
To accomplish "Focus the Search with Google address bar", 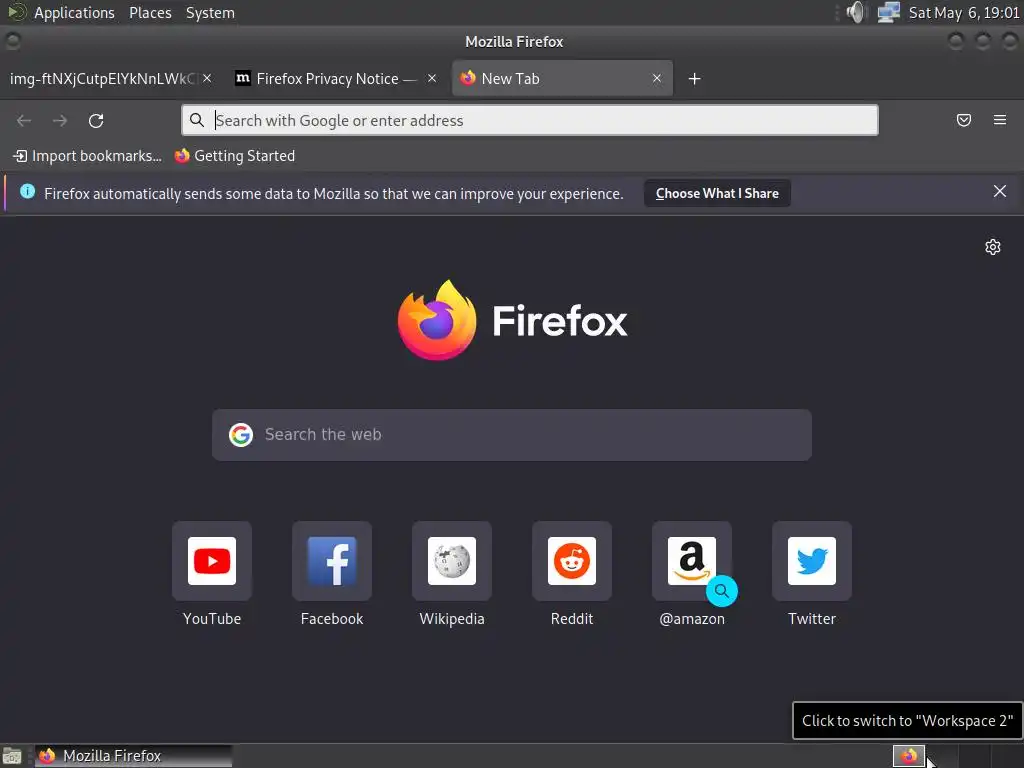I will click(x=530, y=120).
